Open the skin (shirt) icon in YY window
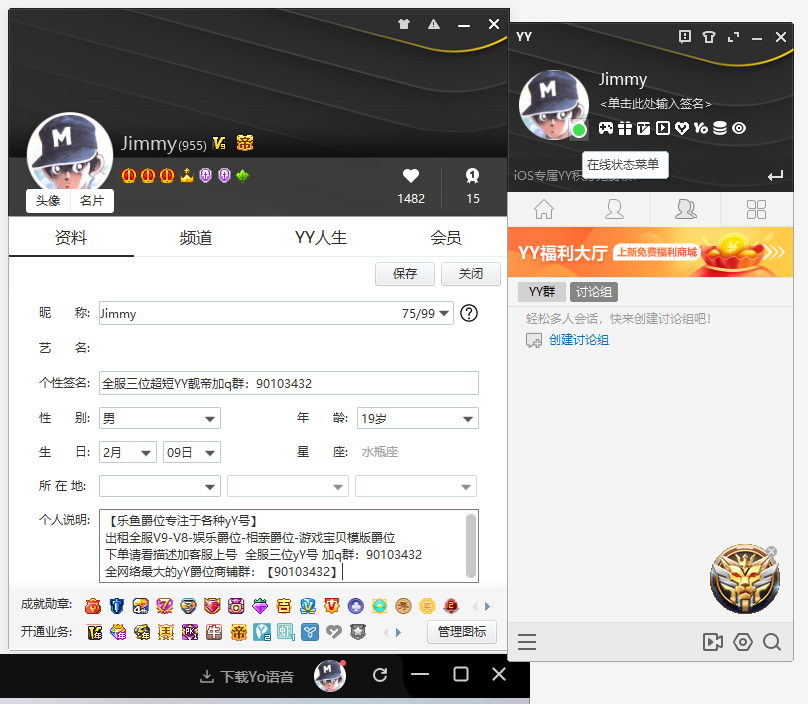 [709, 37]
